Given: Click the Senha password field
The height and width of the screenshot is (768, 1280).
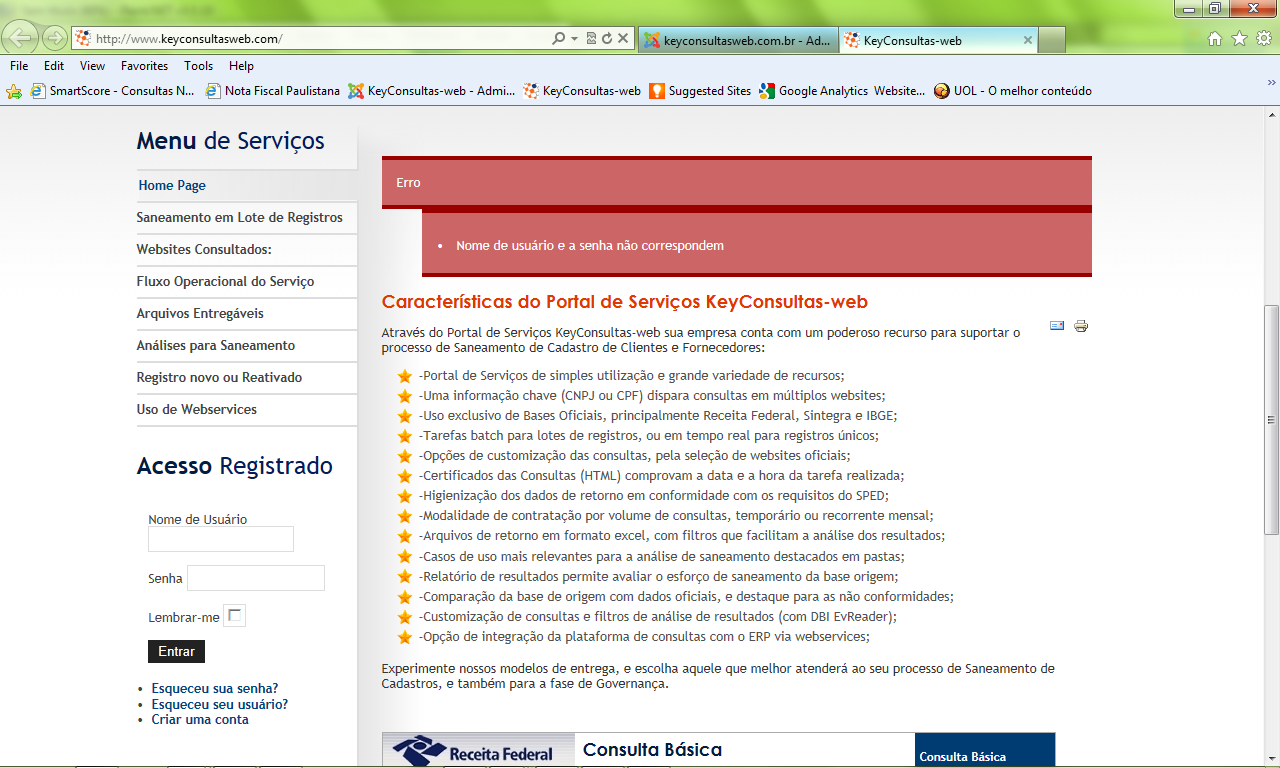Looking at the screenshot, I should pos(256,578).
